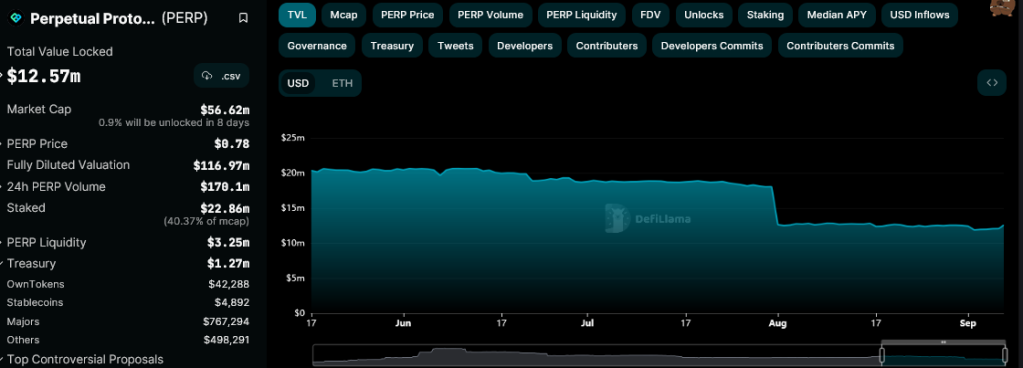Show Developers Commits on chart

[712, 46]
